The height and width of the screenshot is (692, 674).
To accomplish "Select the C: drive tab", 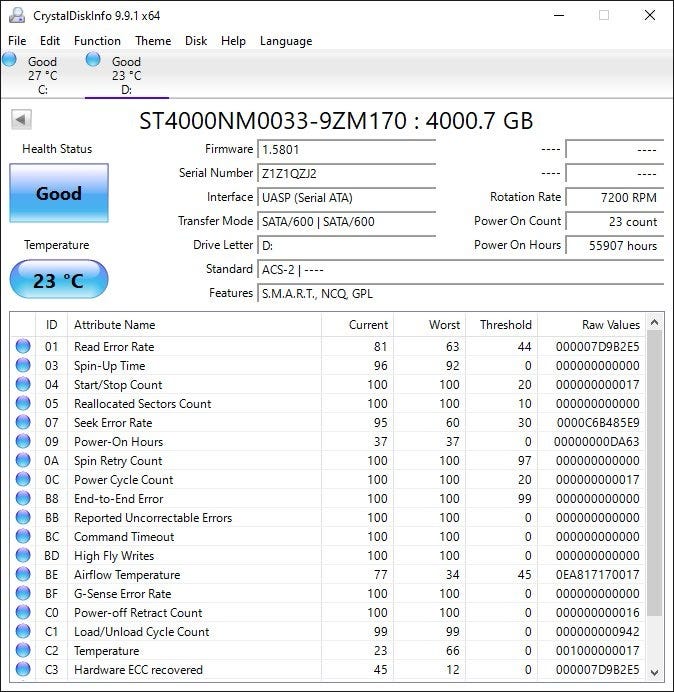I will (42, 75).
